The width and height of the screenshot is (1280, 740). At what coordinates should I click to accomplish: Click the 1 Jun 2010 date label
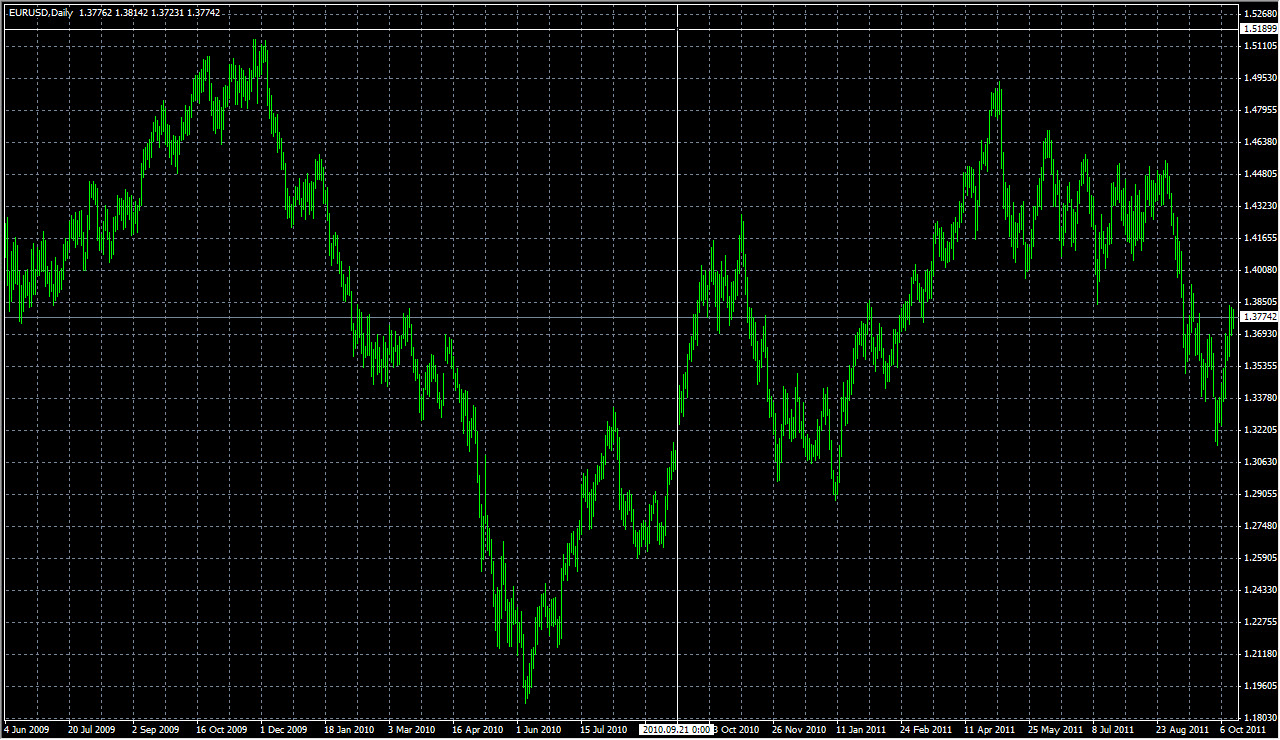(539, 730)
